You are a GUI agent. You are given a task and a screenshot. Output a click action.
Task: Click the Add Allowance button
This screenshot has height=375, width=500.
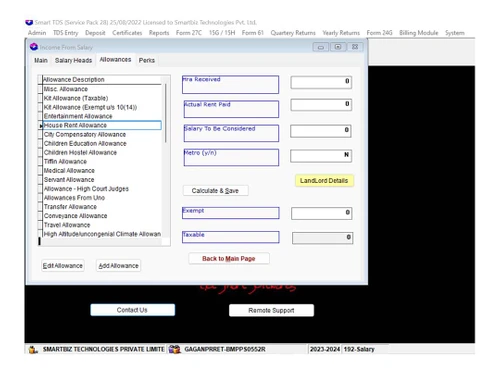coord(118,266)
